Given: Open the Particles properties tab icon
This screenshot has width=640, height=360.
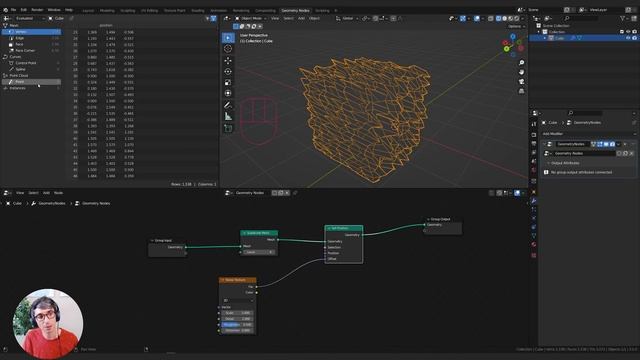Looking at the screenshot, I should tap(533, 209).
